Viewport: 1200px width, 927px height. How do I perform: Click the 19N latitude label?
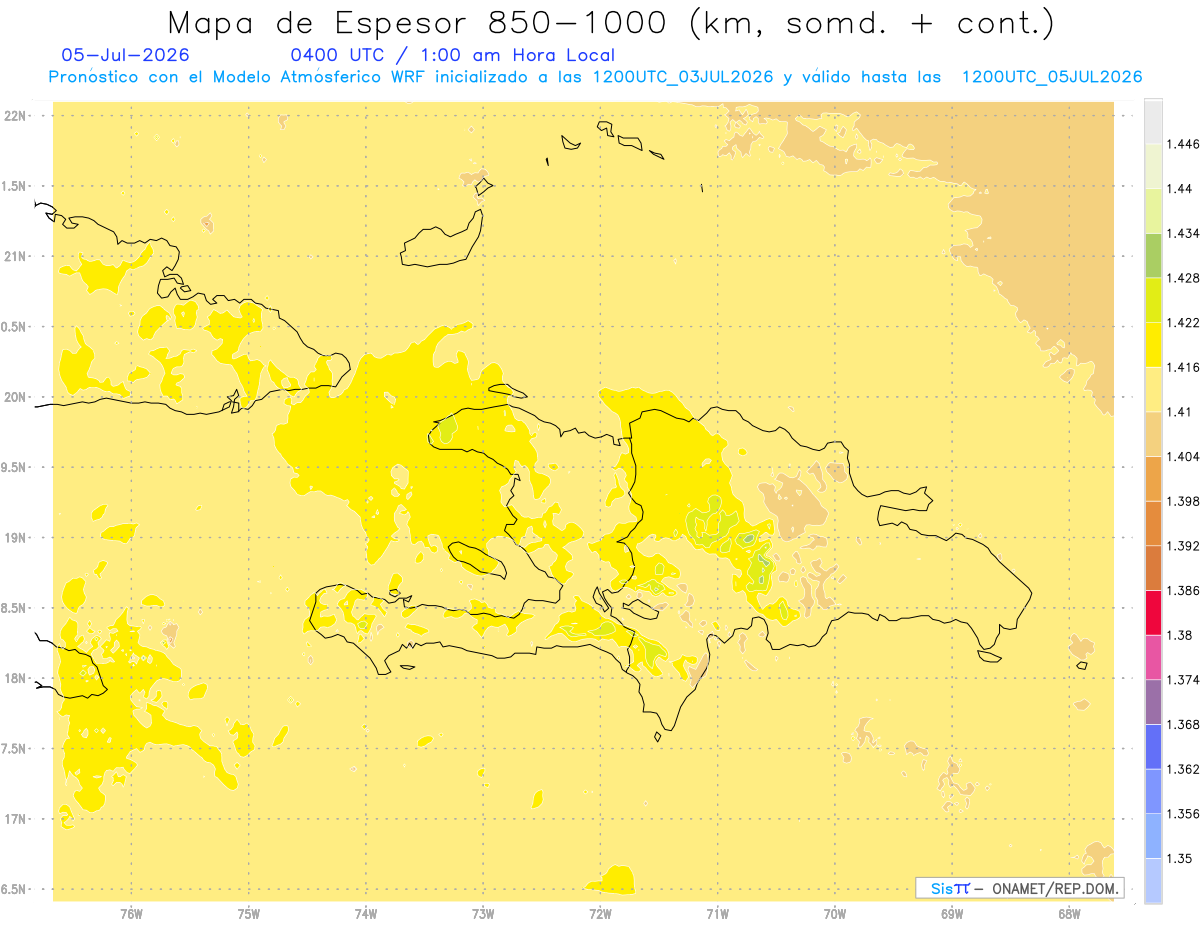pyautogui.click(x=14, y=538)
